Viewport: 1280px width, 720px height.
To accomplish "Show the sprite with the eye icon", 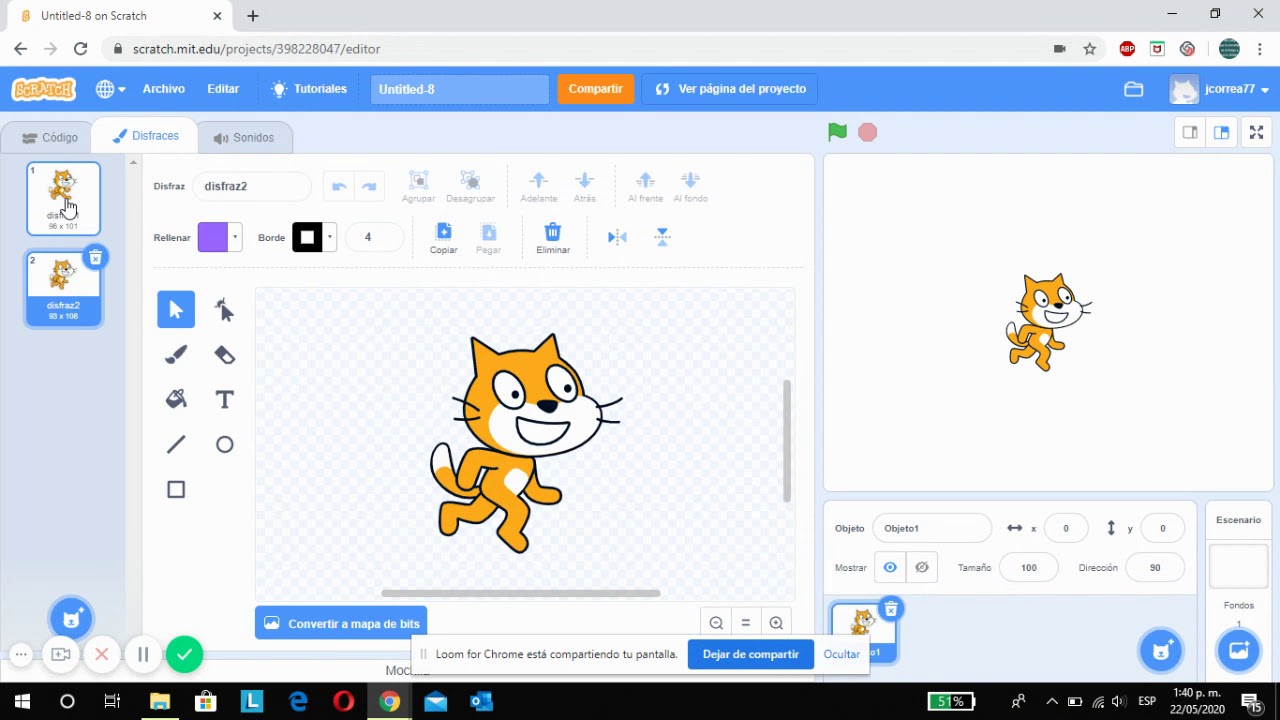I will click(889, 567).
